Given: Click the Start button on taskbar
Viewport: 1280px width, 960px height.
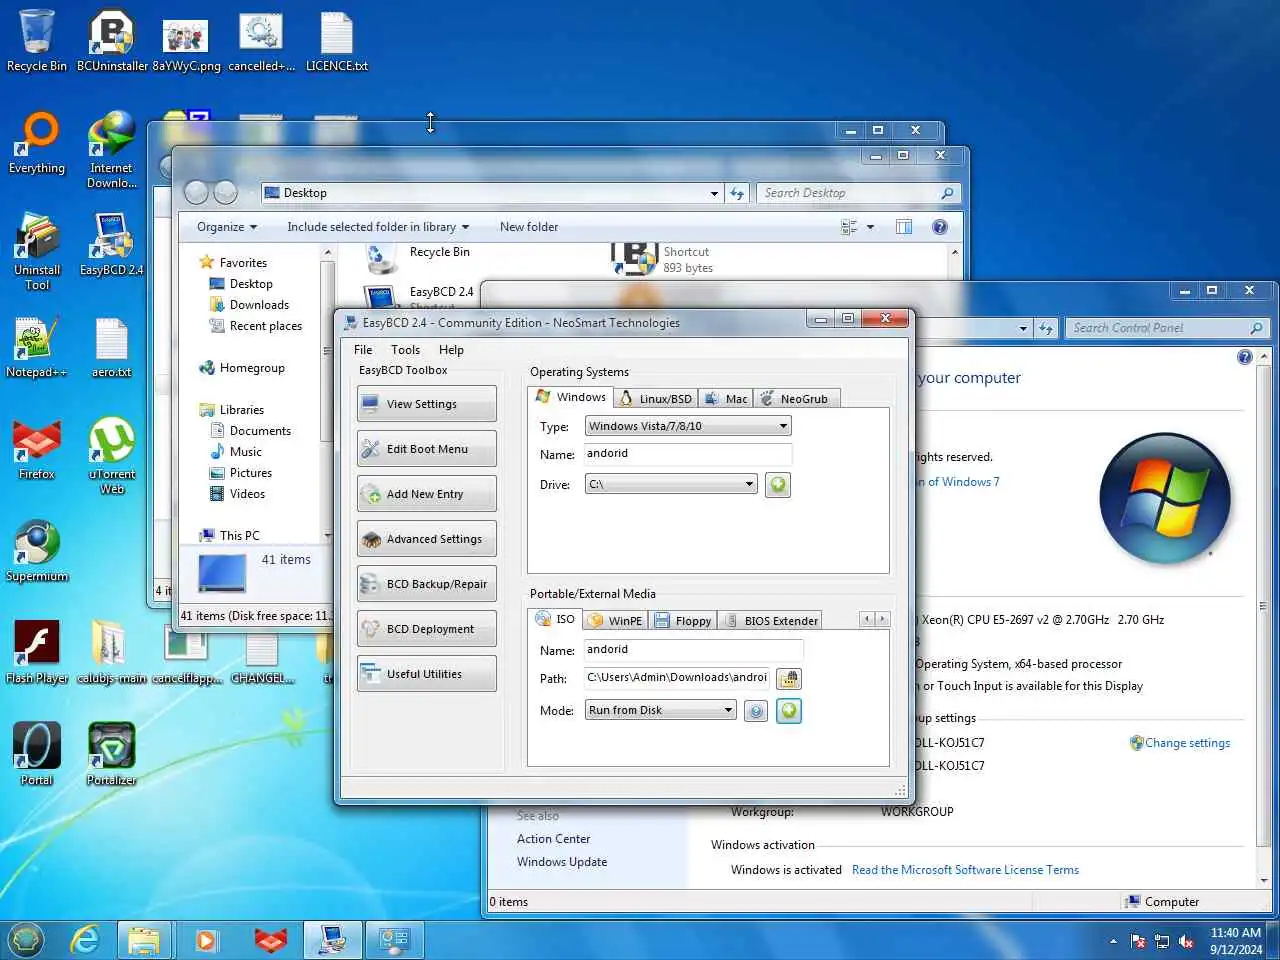Looking at the screenshot, I should click(x=26, y=940).
